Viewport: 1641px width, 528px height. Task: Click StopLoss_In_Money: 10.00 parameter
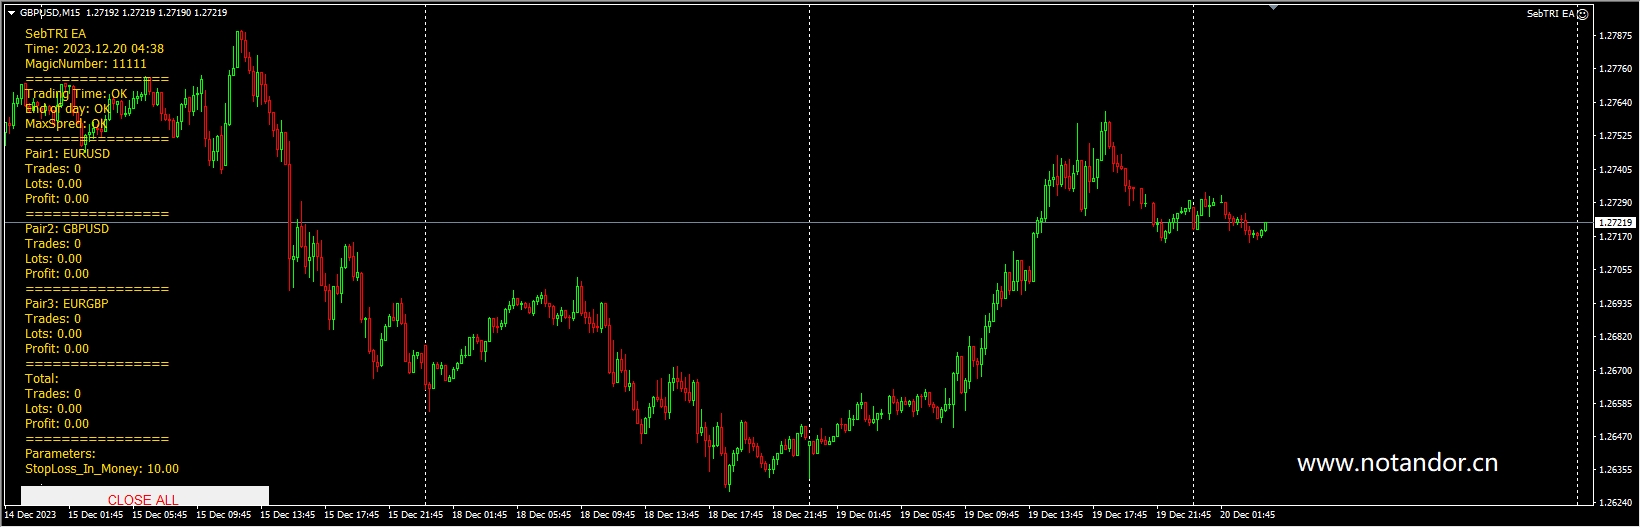pyautogui.click(x=102, y=469)
